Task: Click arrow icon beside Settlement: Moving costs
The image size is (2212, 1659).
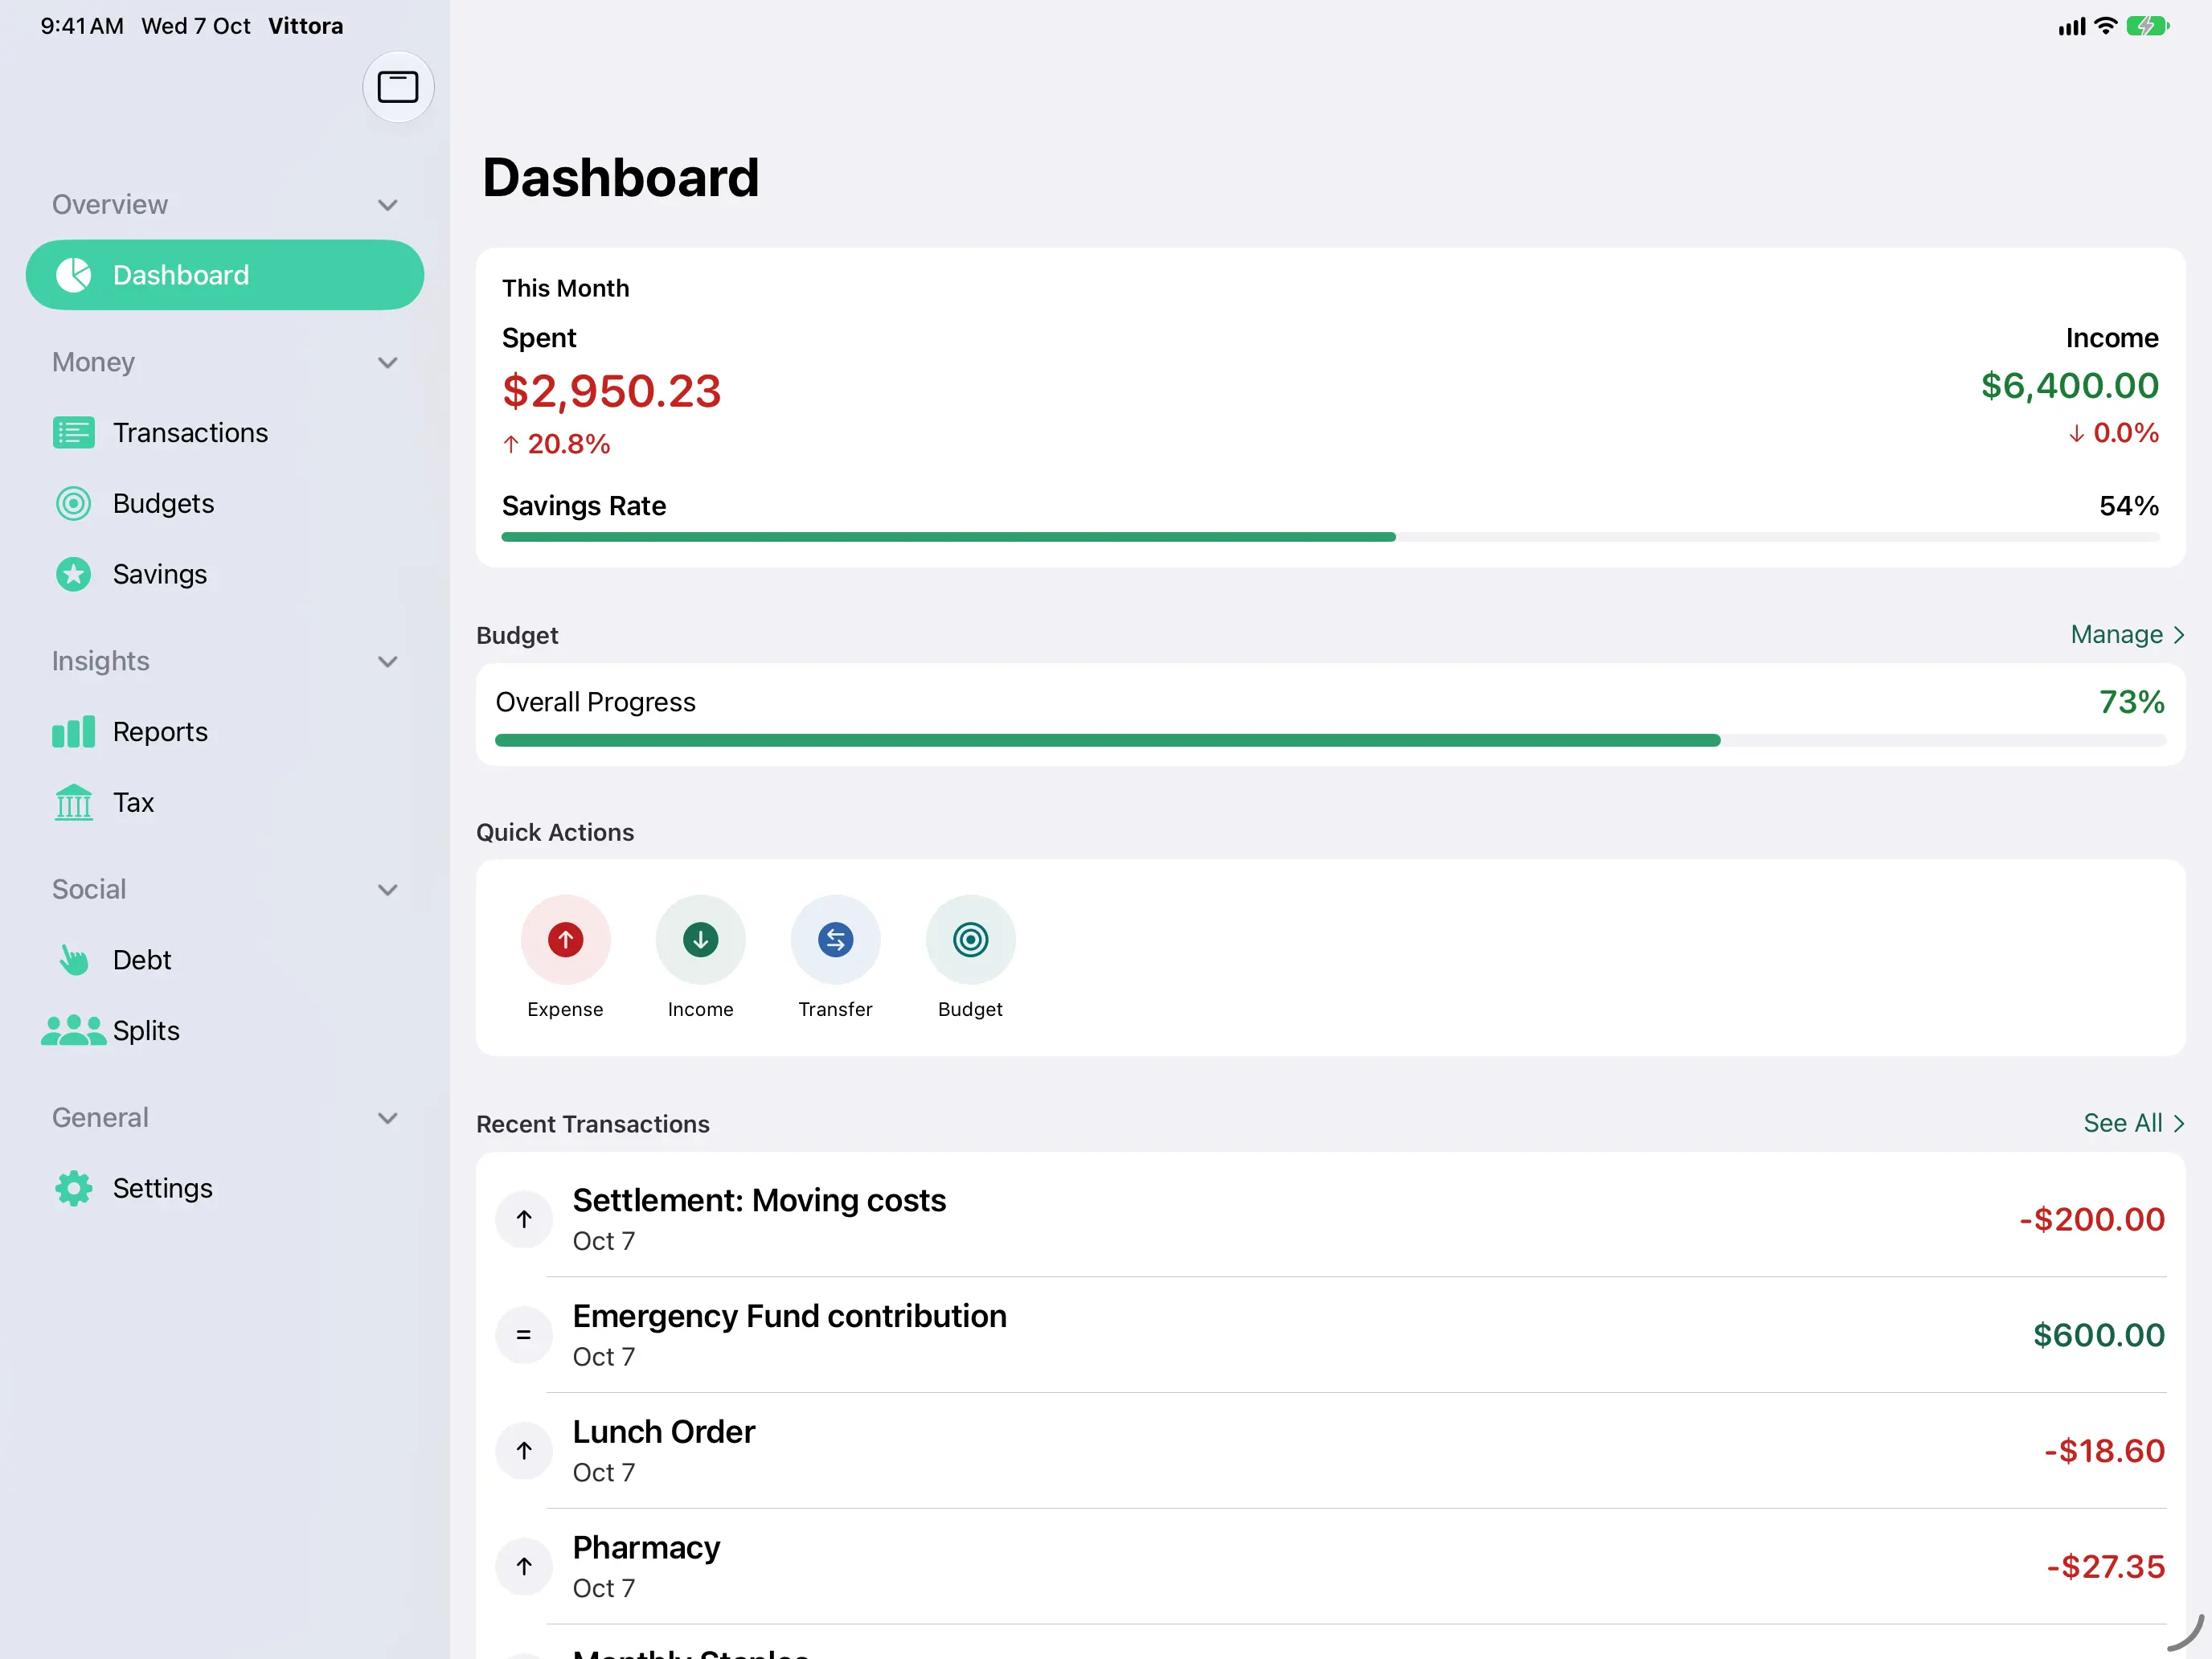Action: (524, 1219)
